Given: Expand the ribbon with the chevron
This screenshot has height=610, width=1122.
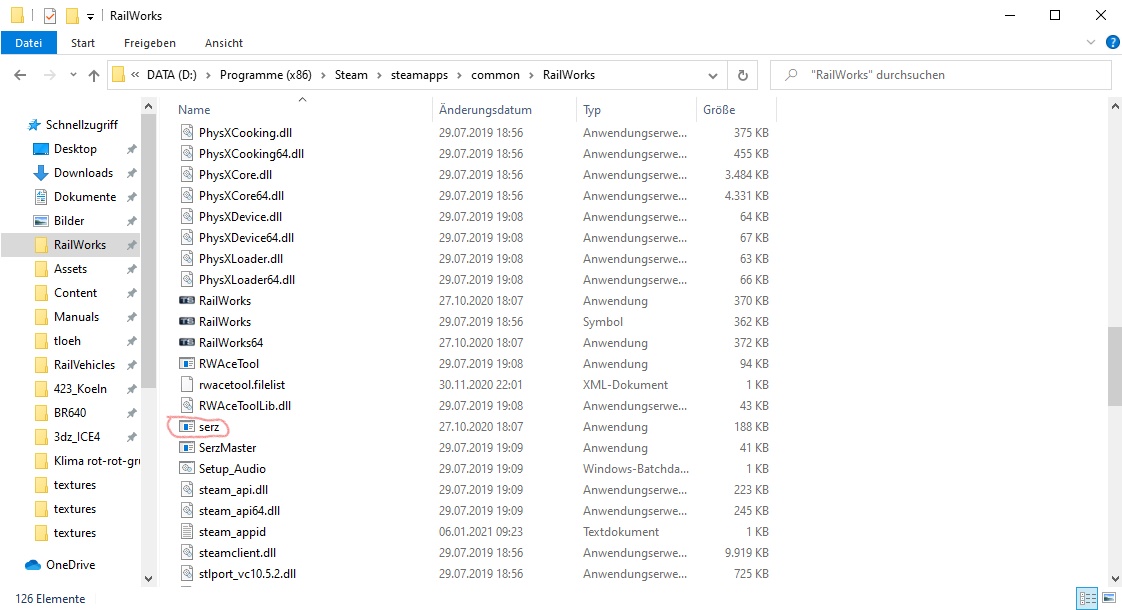Looking at the screenshot, I should (1091, 43).
